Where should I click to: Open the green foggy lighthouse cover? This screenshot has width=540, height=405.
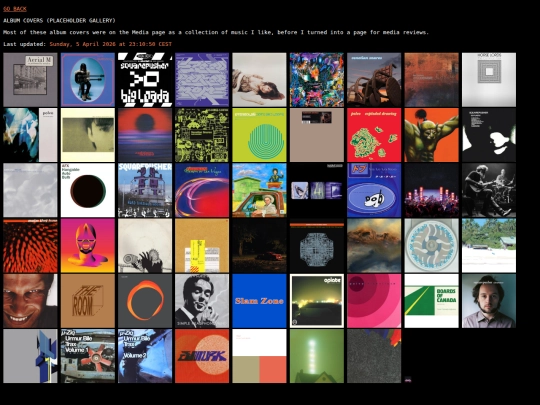click(317, 356)
